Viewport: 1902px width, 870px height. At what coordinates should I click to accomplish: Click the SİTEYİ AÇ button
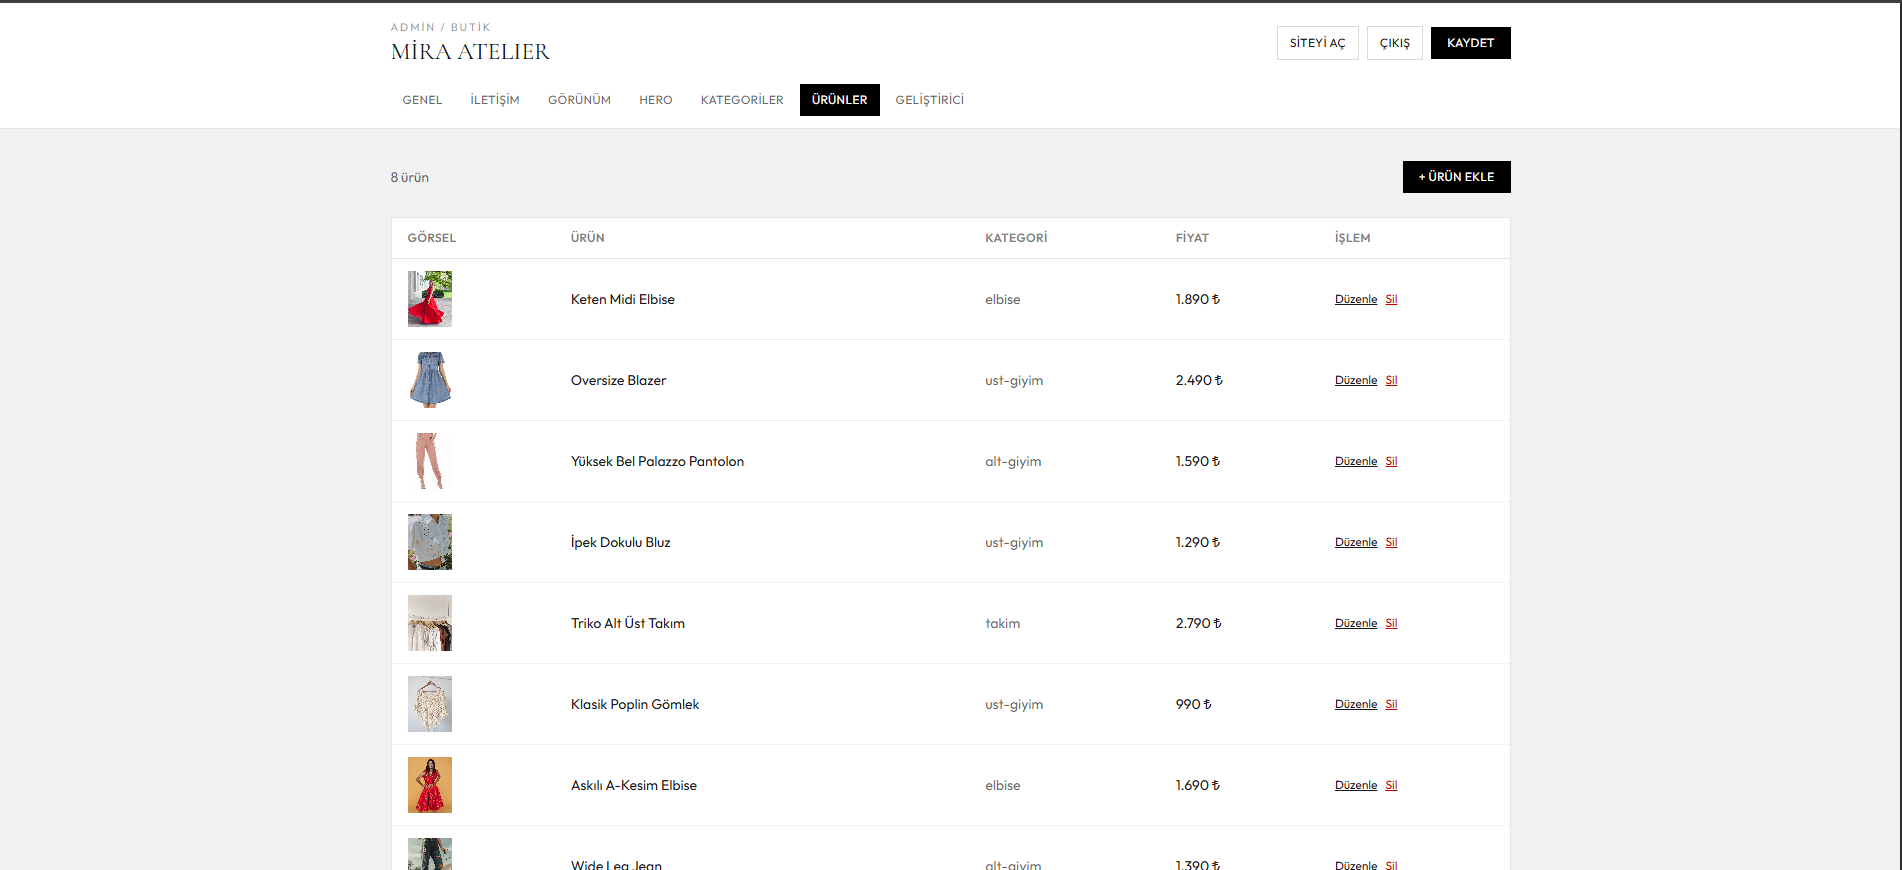coord(1318,43)
